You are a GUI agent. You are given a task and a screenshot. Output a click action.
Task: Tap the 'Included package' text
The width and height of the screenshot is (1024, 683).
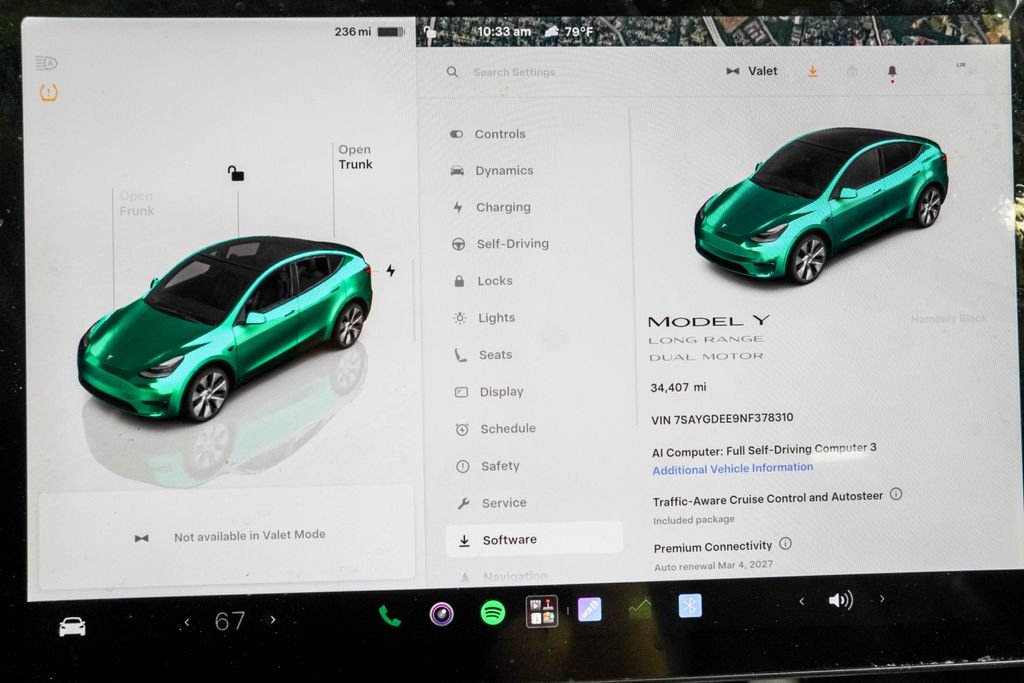694,520
